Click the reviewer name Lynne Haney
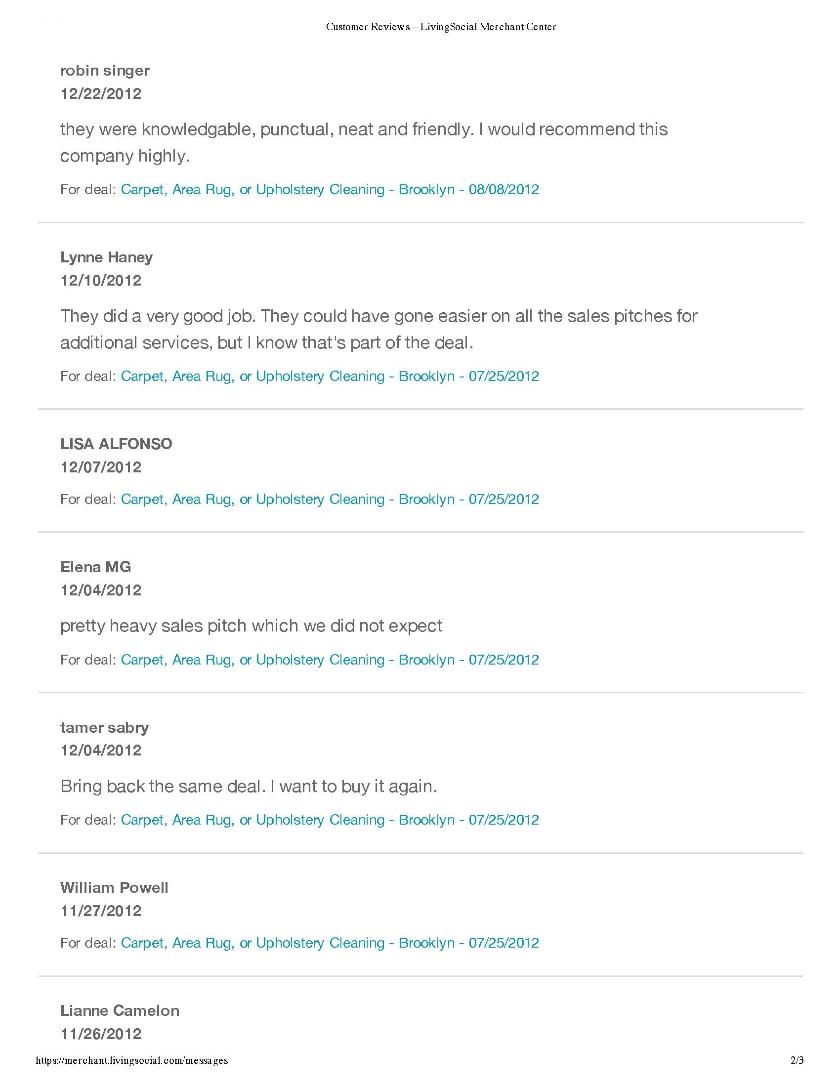This screenshot has width=840, height=1087. [106, 257]
